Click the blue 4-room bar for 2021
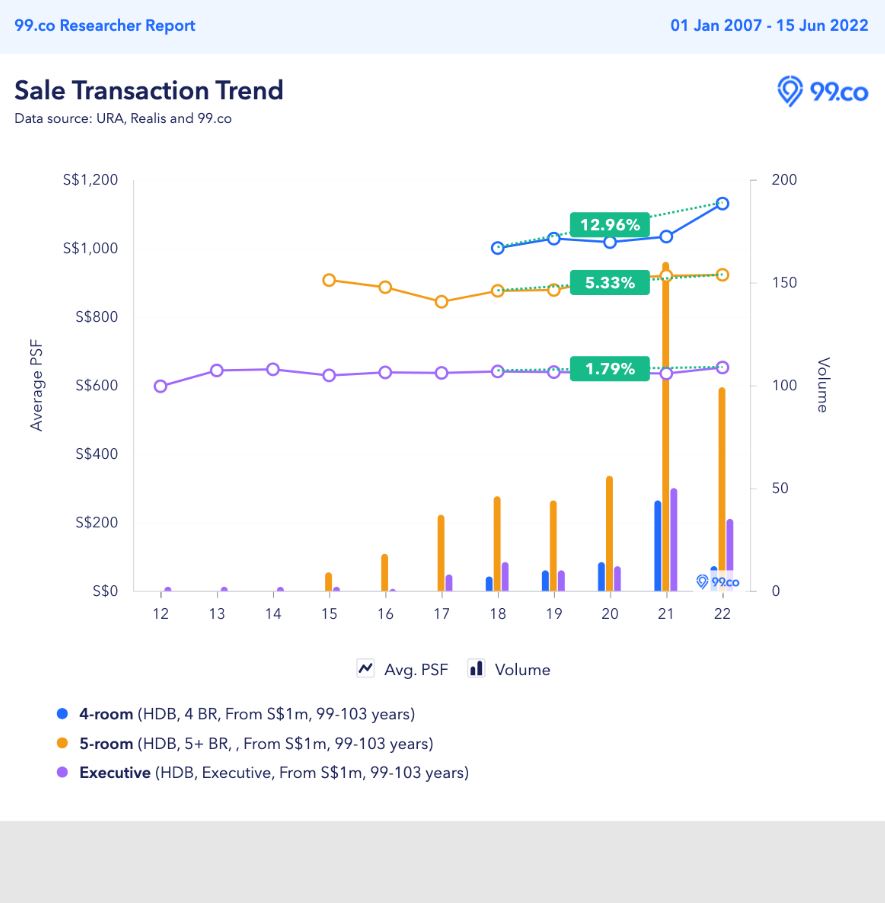The width and height of the screenshot is (885, 903). [x=657, y=546]
